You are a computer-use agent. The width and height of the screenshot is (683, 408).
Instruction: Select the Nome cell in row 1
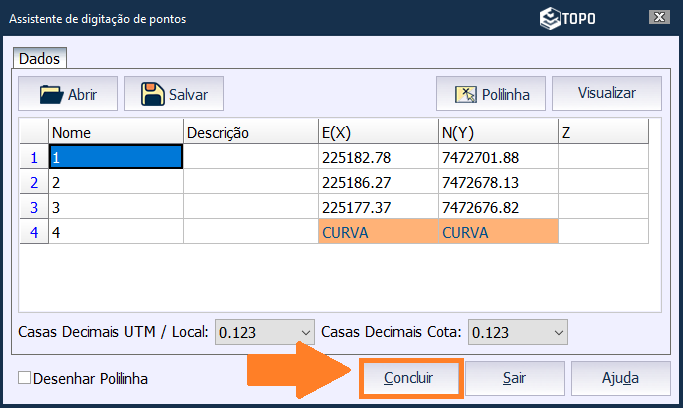click(x=115, y=157)
